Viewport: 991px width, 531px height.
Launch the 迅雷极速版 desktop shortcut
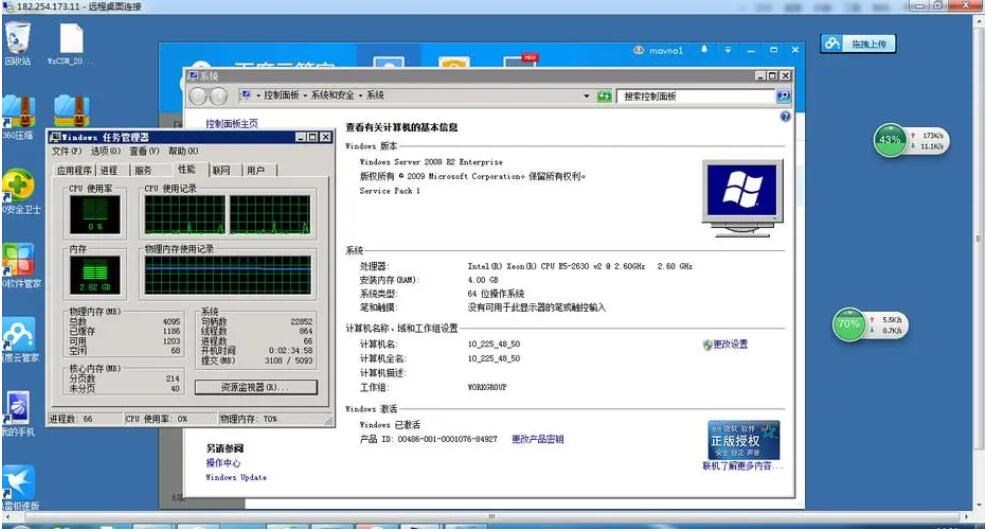[18, 482]
